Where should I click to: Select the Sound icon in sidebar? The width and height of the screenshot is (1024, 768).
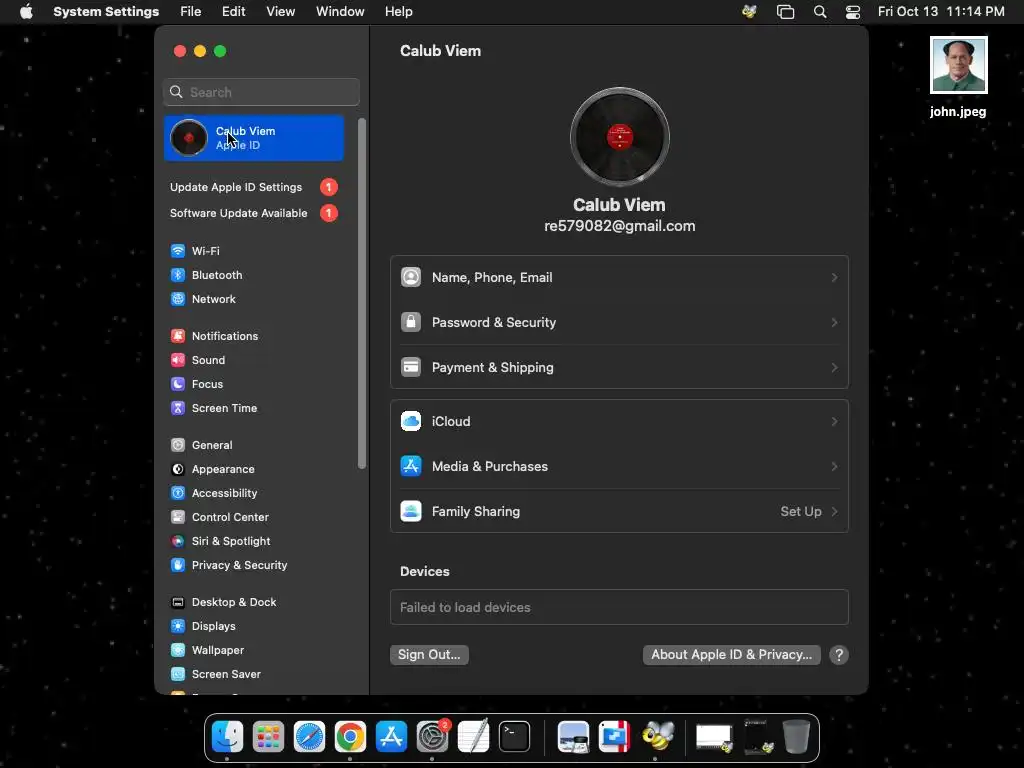[x=178, y=360]
